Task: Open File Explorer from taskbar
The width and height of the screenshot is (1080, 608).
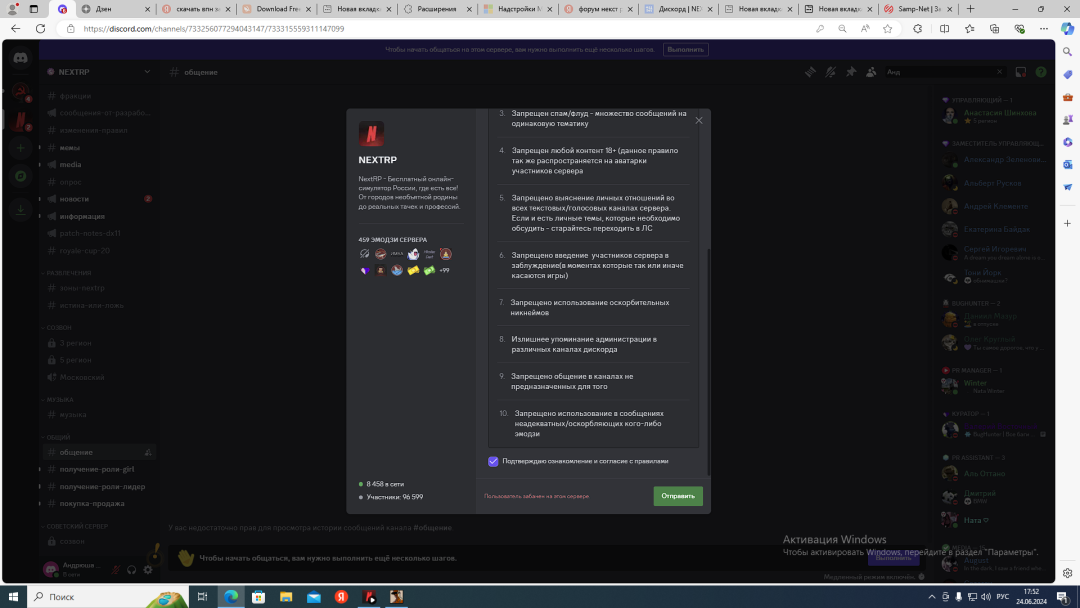Action: pyautogui.click(x=286, y=597)
